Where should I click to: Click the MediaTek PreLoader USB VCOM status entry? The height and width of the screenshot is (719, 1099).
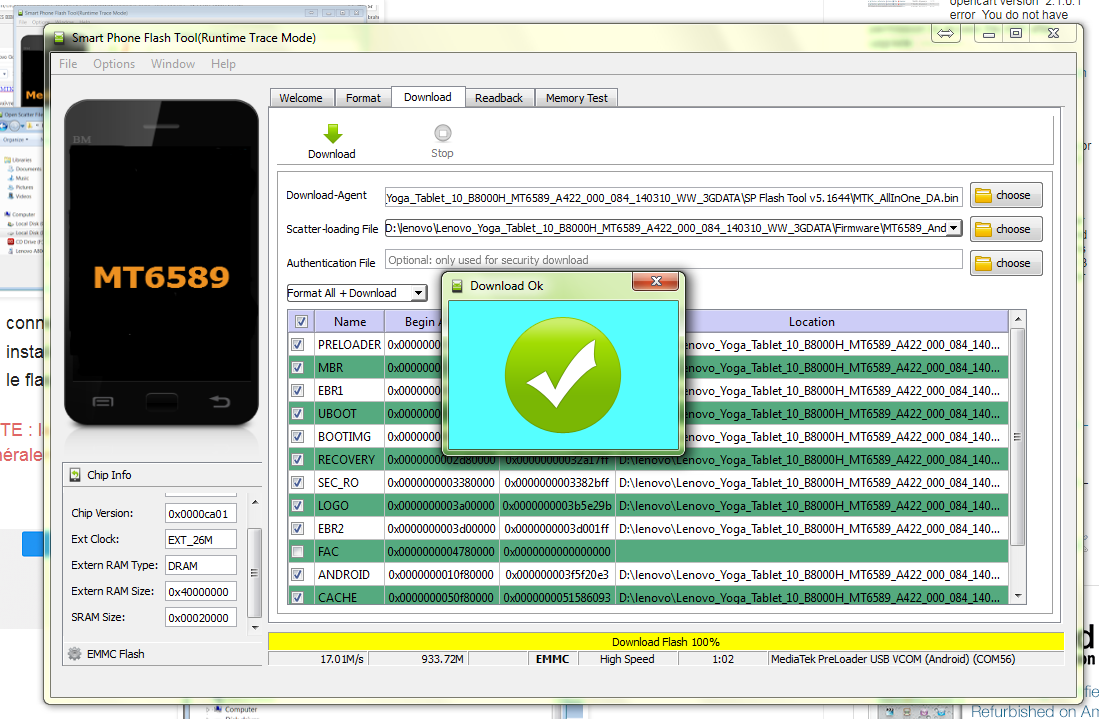click(x=915, y=659)
